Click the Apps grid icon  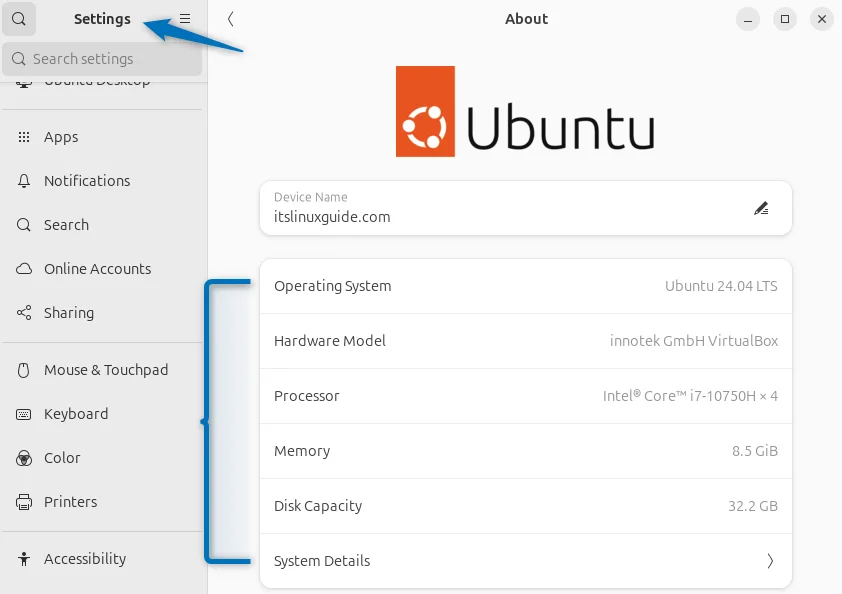coord(24,137)
